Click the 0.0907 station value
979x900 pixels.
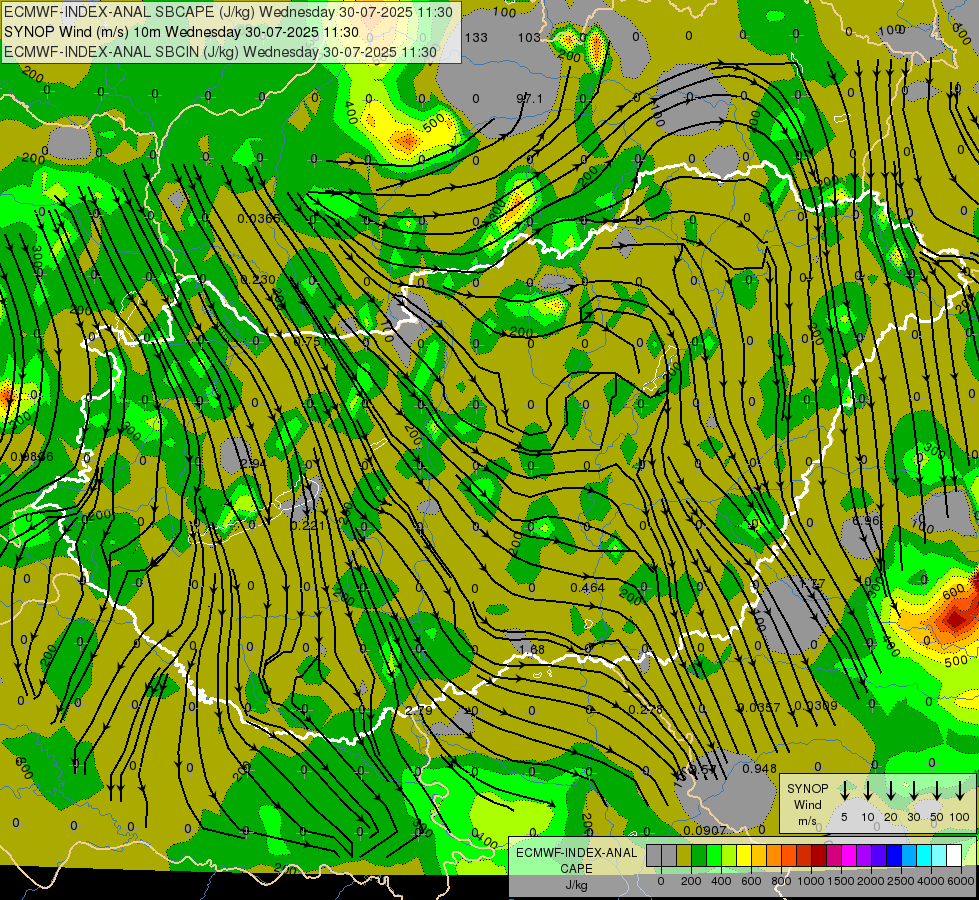(705, 830)
